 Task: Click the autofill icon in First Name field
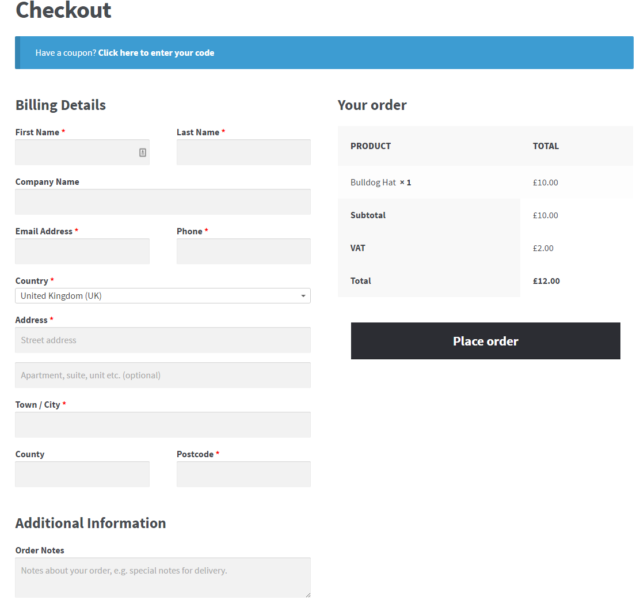pyautogui.click(x=142, y=152)
